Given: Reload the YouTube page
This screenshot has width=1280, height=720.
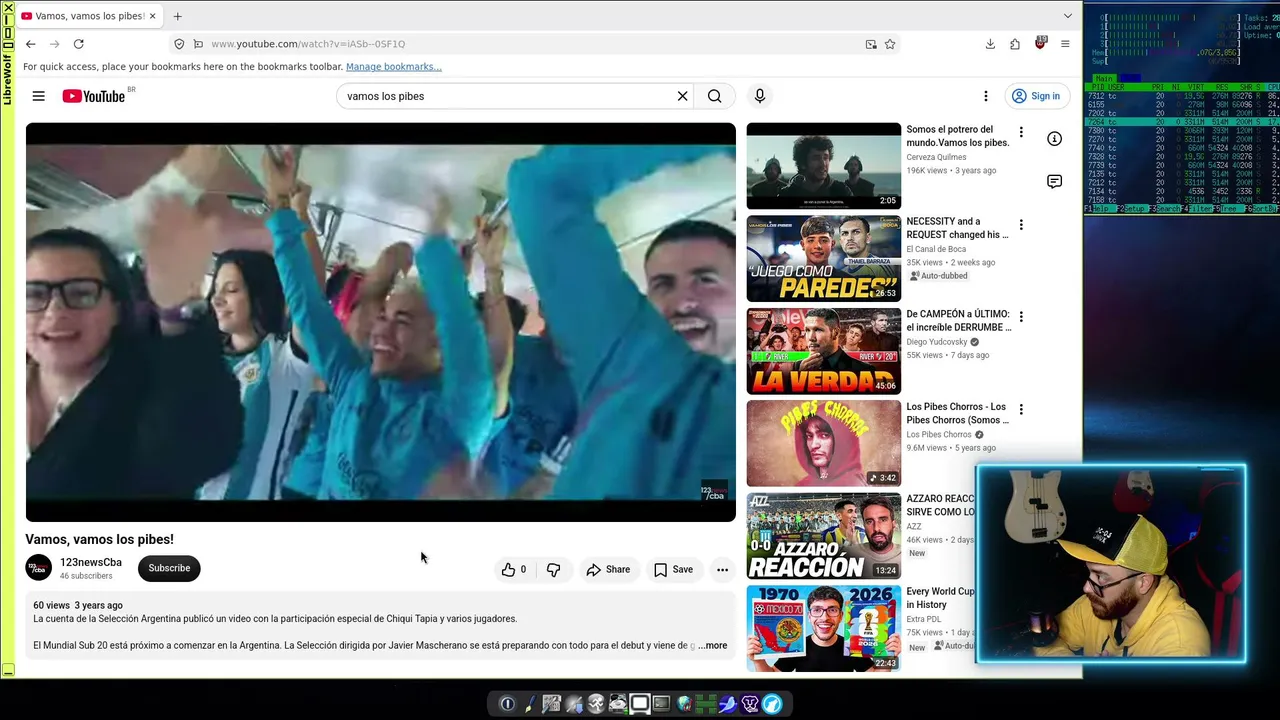Looking at the screenshot, I should pos(79,44).
